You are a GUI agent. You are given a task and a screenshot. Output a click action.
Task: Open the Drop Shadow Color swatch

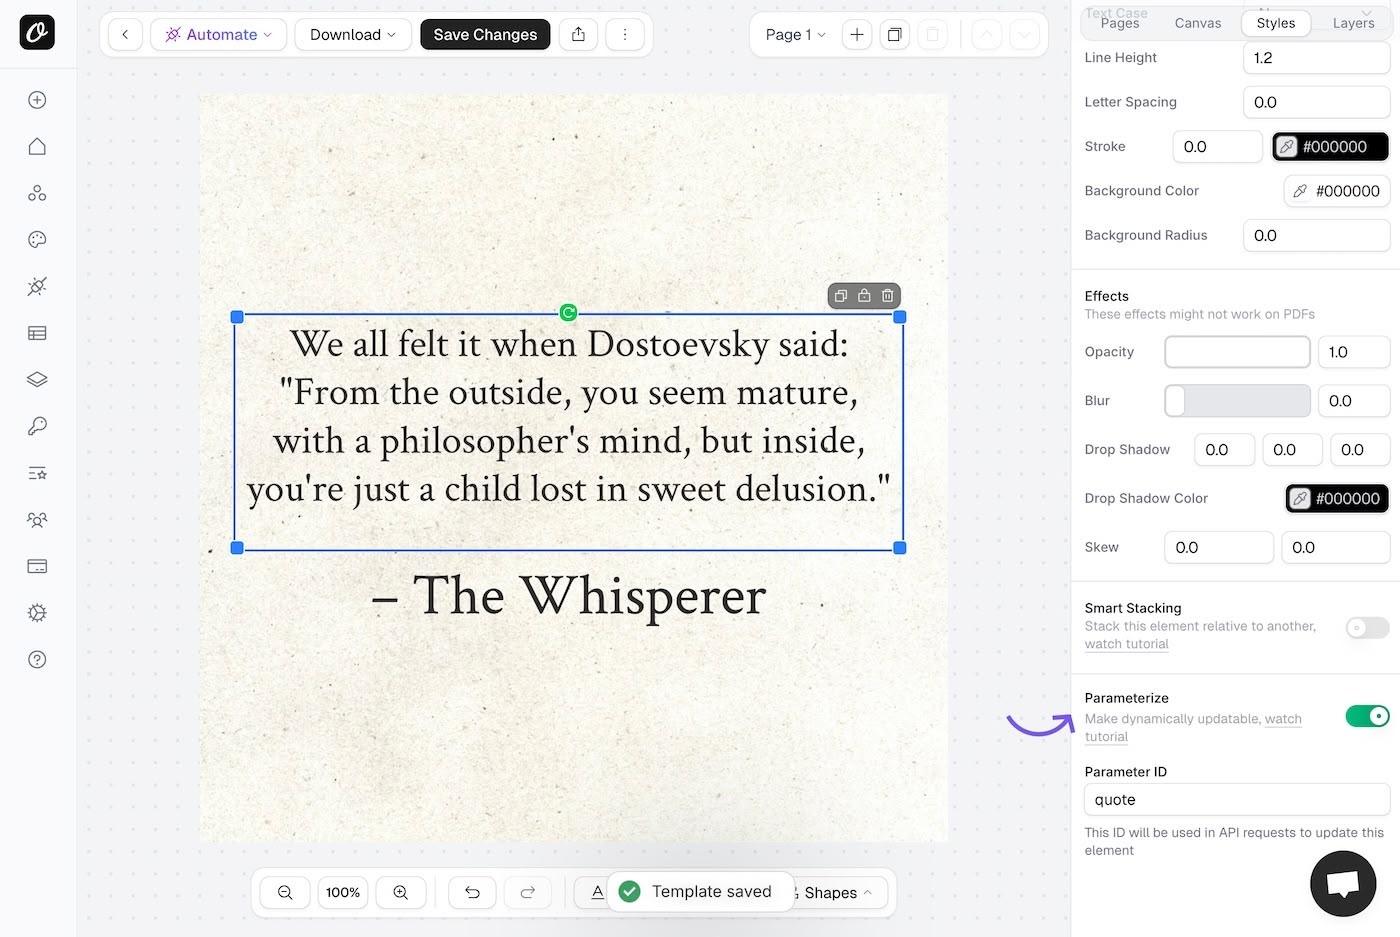[1336, 498]
